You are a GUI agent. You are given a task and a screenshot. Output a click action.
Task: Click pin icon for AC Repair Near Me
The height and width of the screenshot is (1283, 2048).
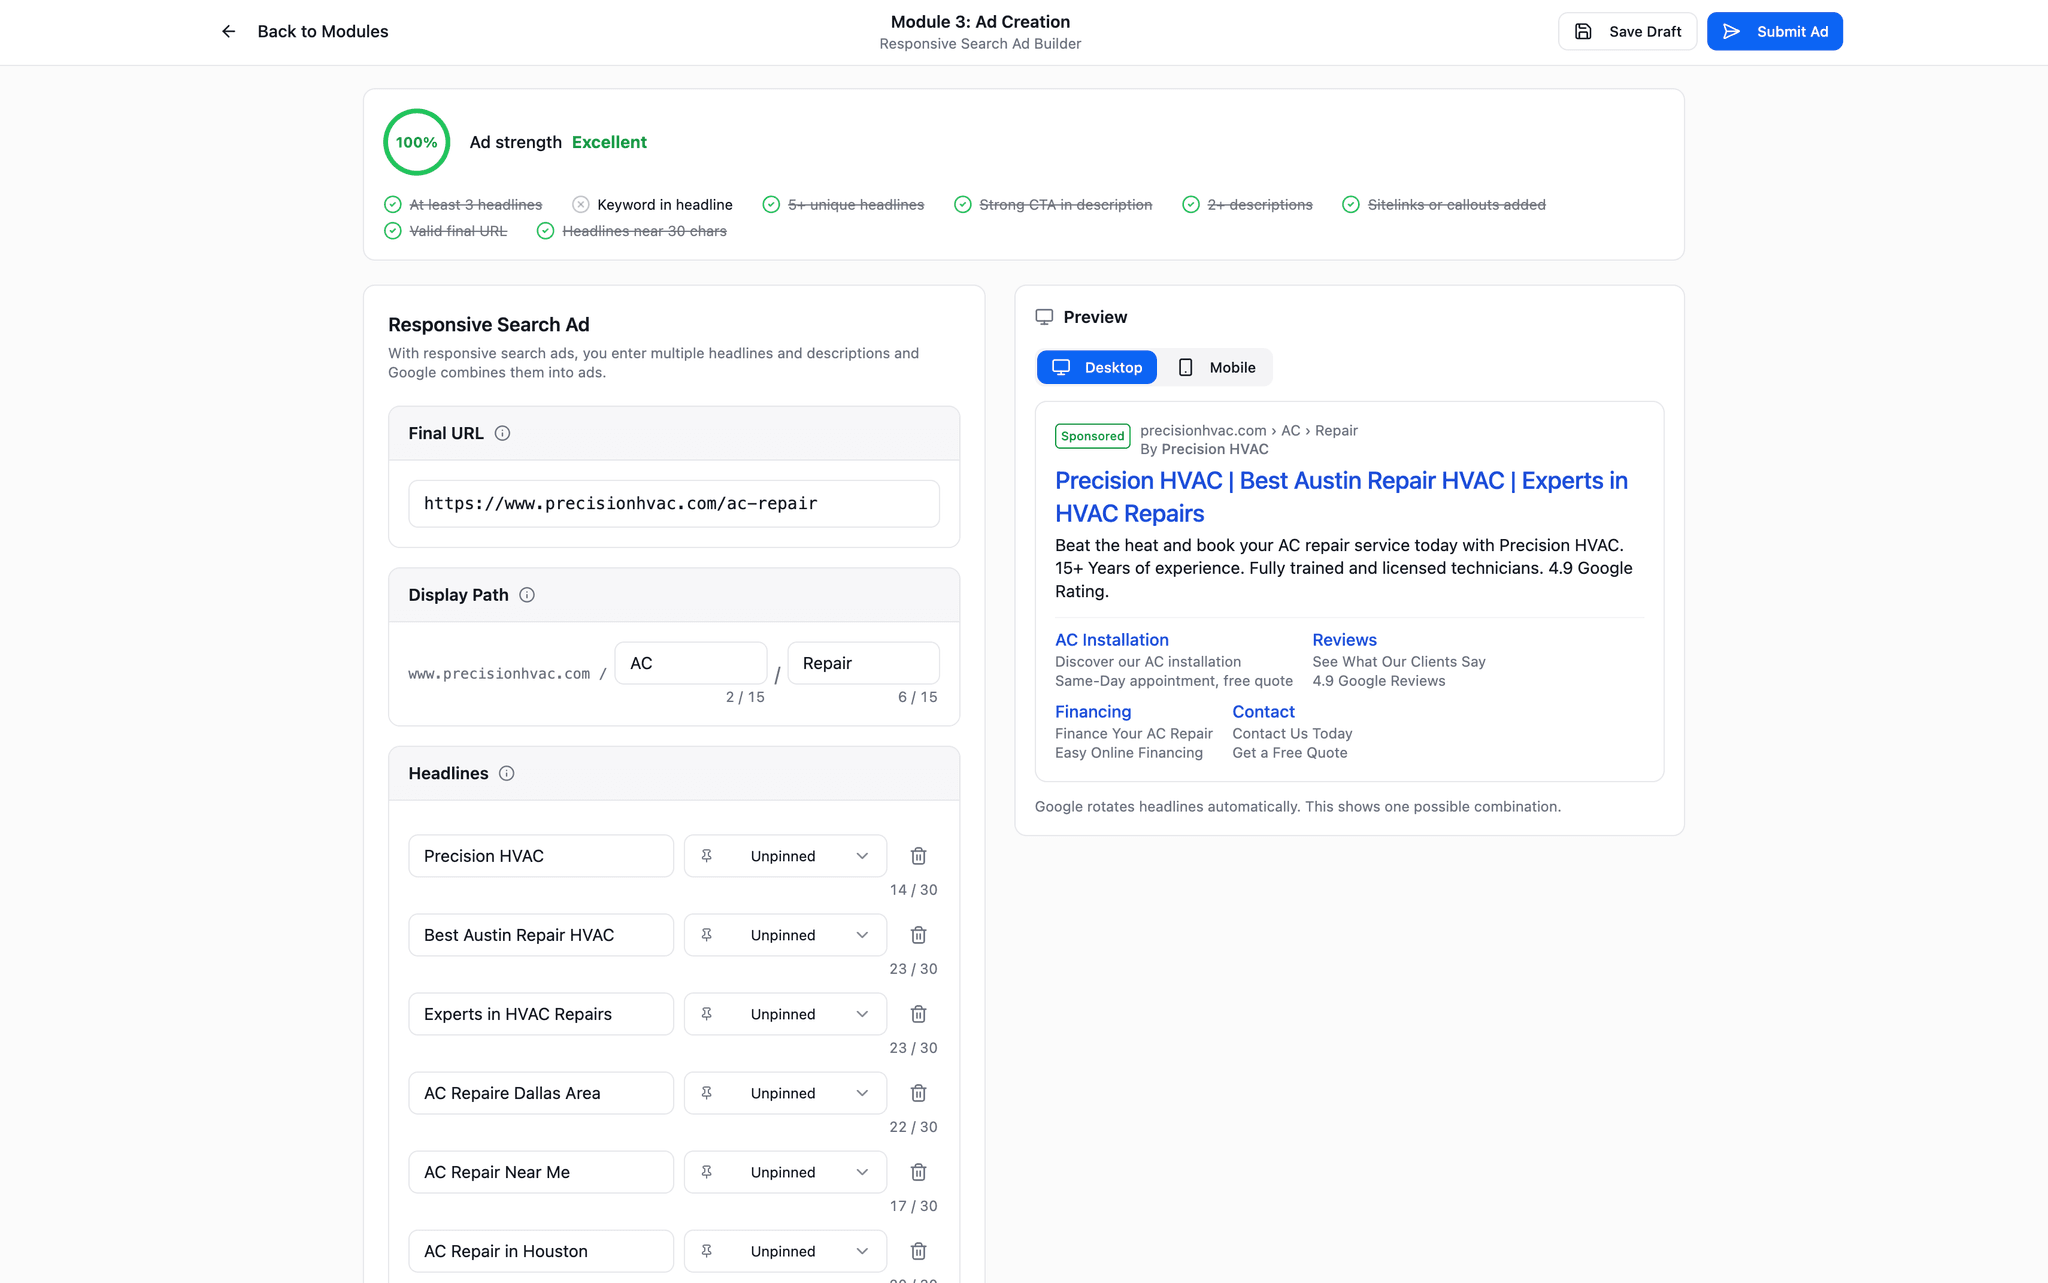pyautogui.click(x=707, y=1172)
